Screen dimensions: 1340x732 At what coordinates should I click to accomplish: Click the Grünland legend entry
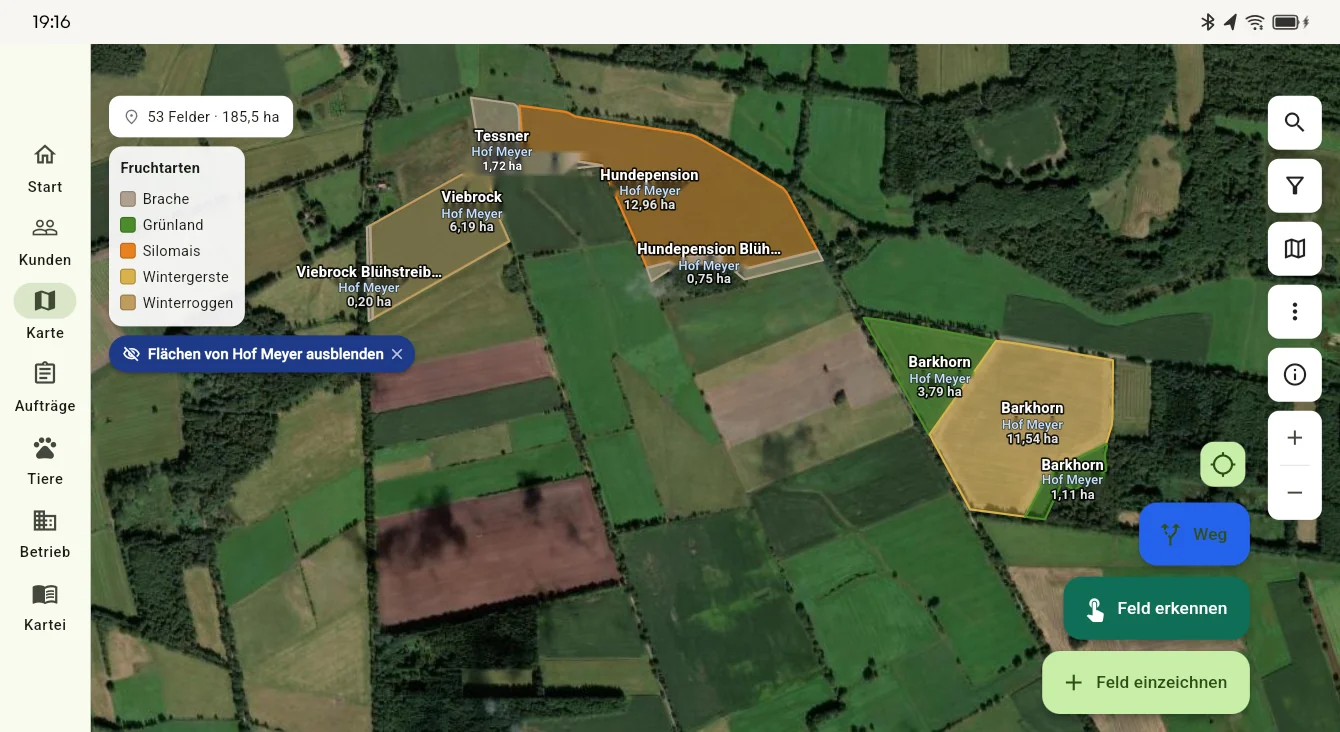[x=162, y=225]
